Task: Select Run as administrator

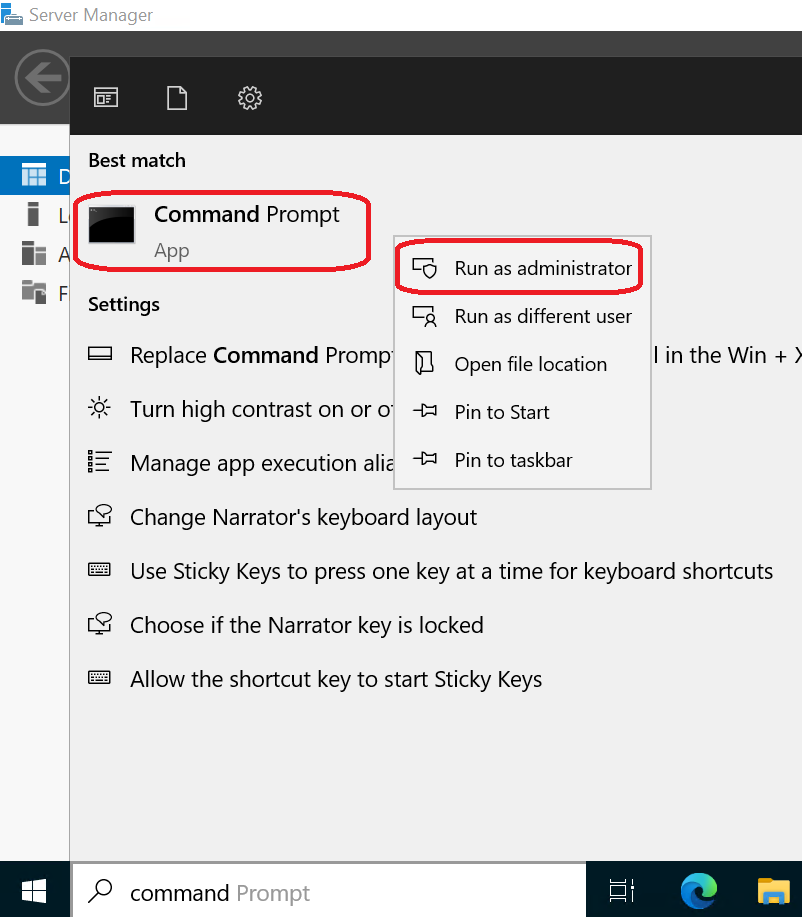Action: (519, 267)
